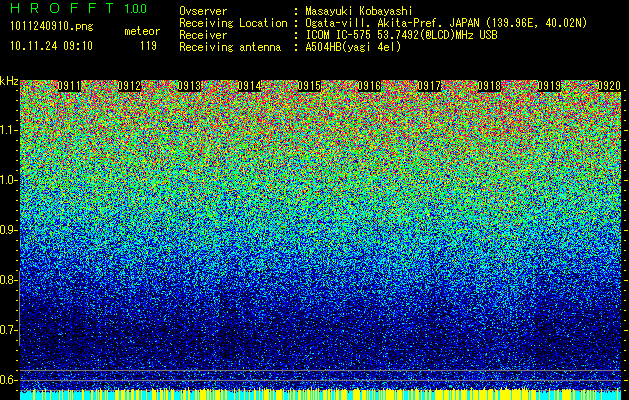Click the Receiver label
This screenshot has height=400, width=629.
[x=203, y=35]
